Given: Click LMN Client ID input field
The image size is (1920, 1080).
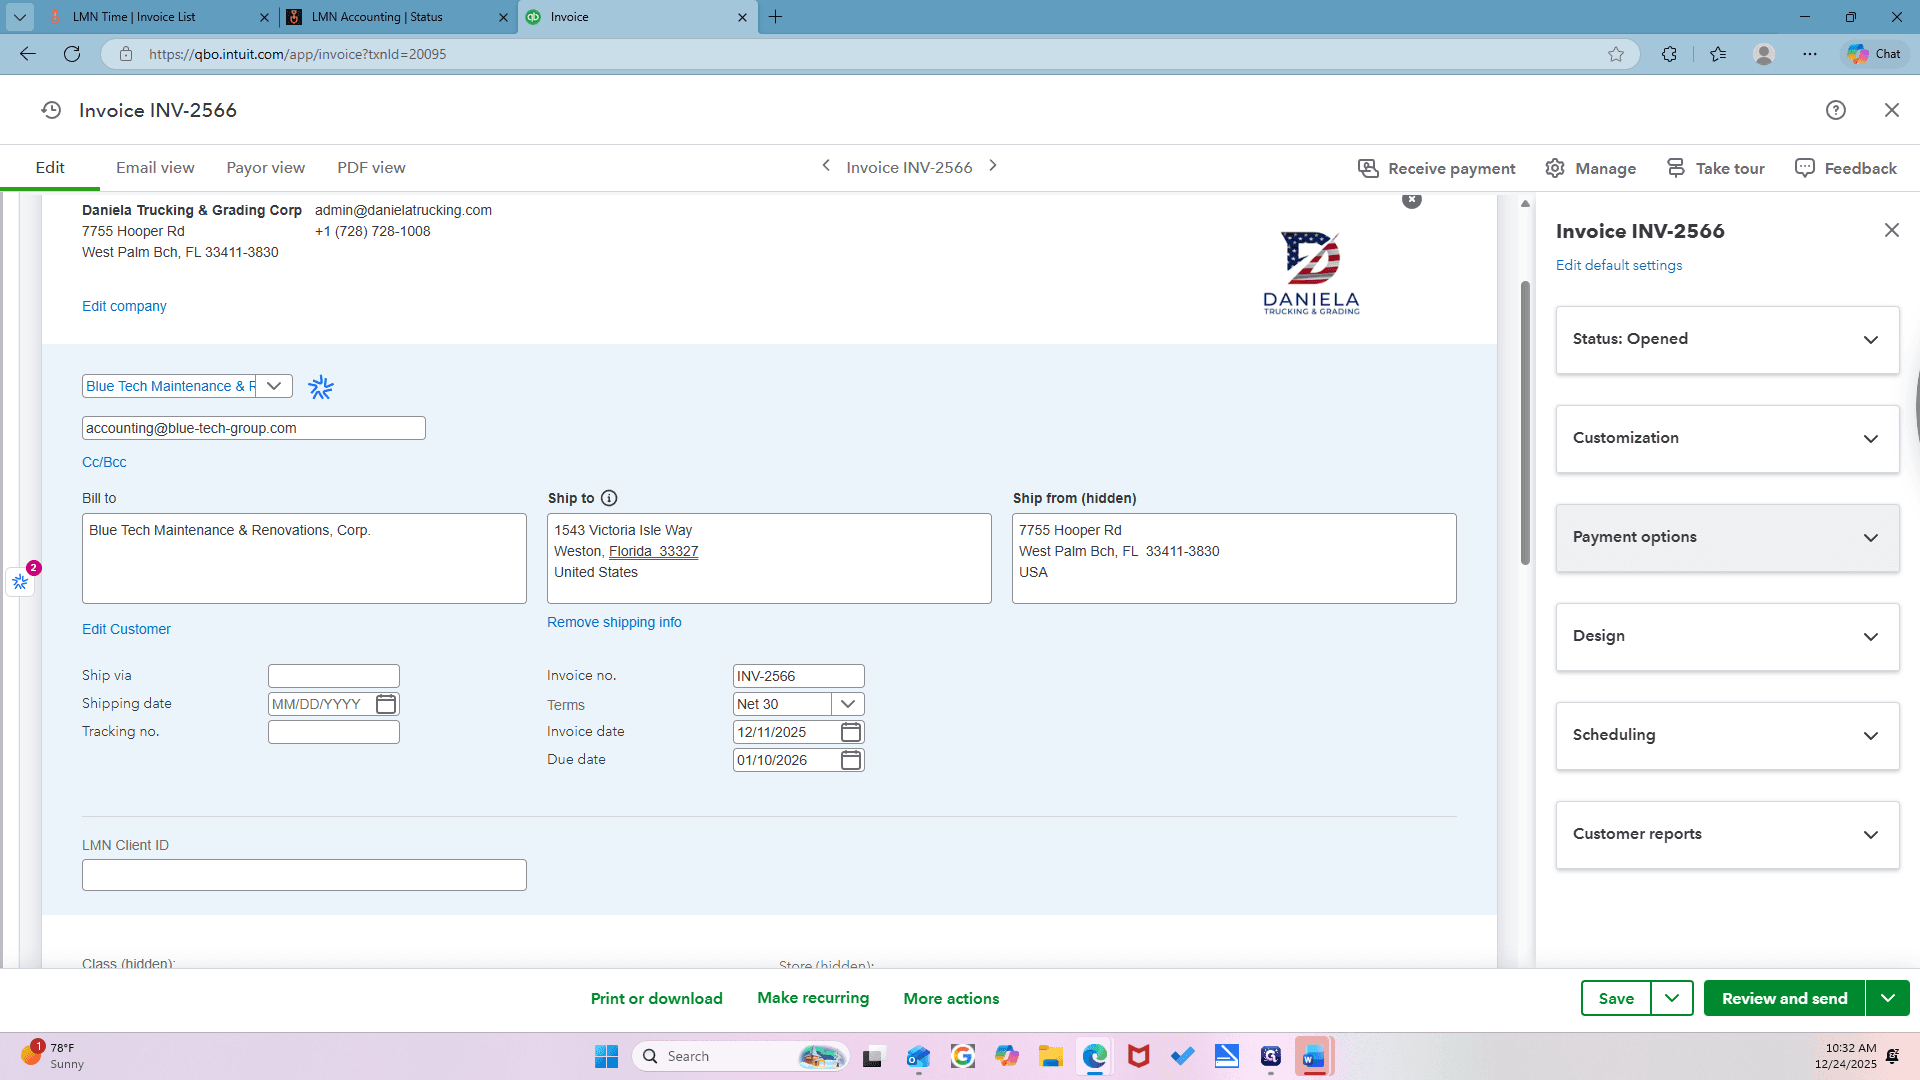Looking at the screenshot, I should click(x=304, y=875).
